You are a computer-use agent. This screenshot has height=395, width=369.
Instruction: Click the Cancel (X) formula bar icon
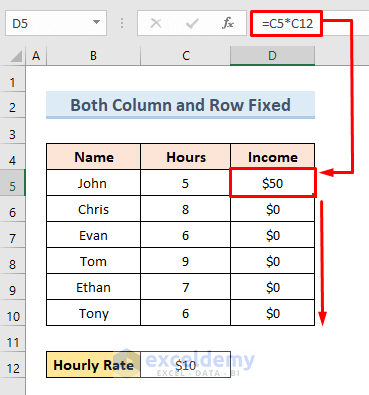(x=156, y=23)
